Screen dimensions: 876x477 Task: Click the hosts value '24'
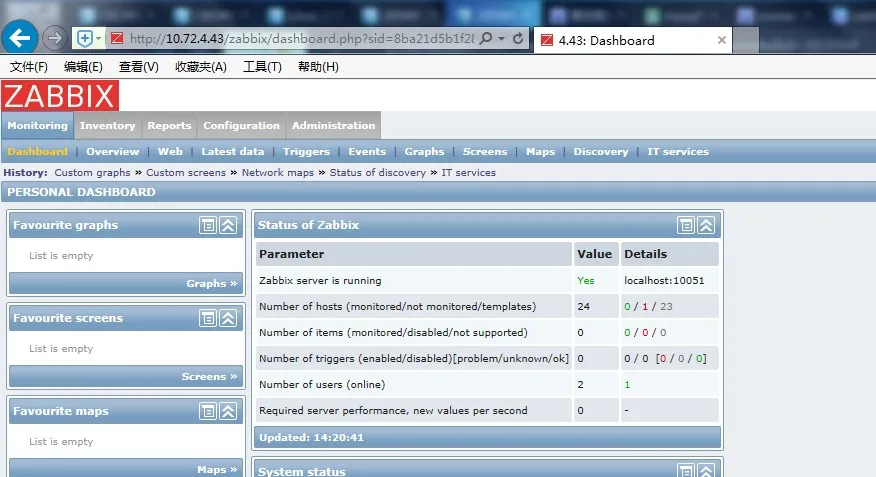(584, 306)
